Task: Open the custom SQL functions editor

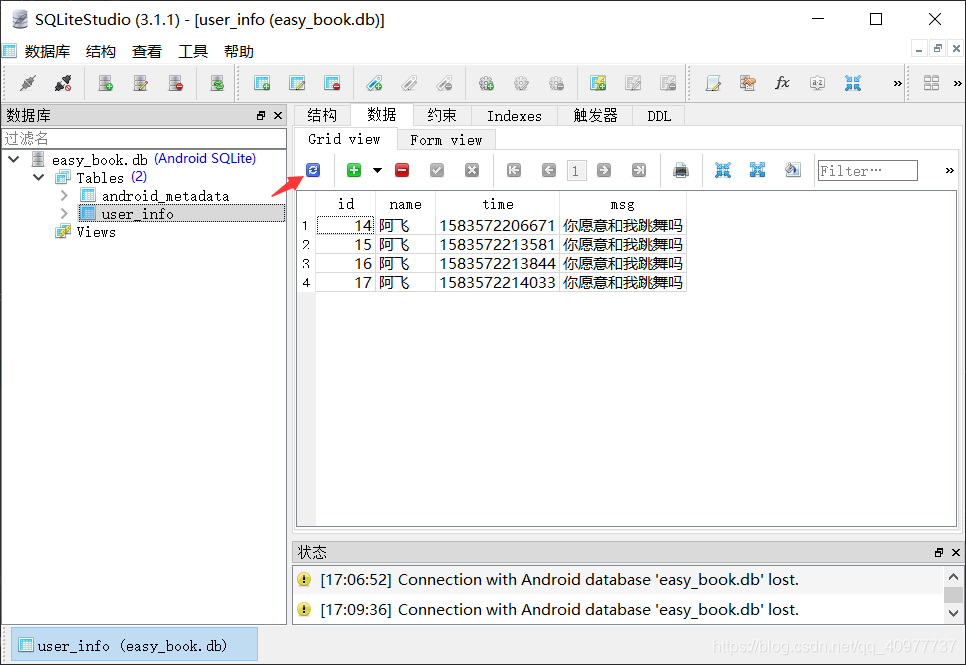Action: pos(782,83)
